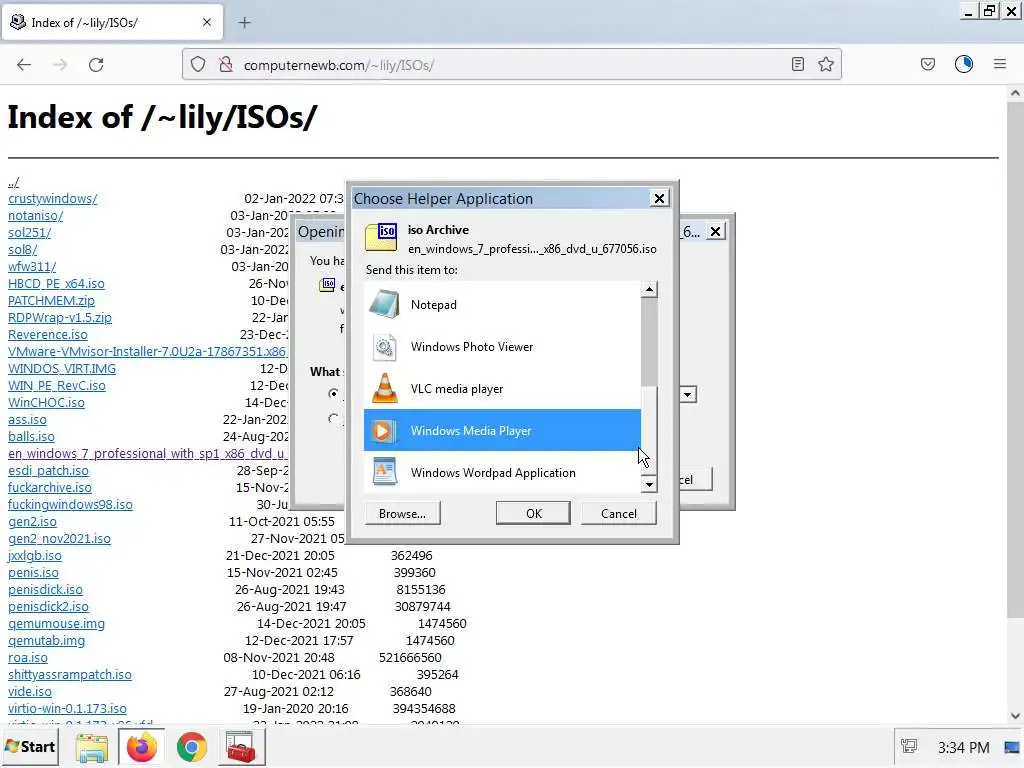Click system tray network icon
Screen dimensions: 1024x768
pyautogui.click(x=909, y=746)
